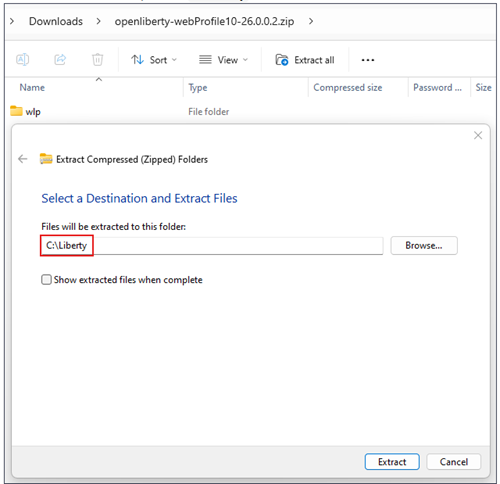Go back with the wizard arrow

(x=23, y=159)
